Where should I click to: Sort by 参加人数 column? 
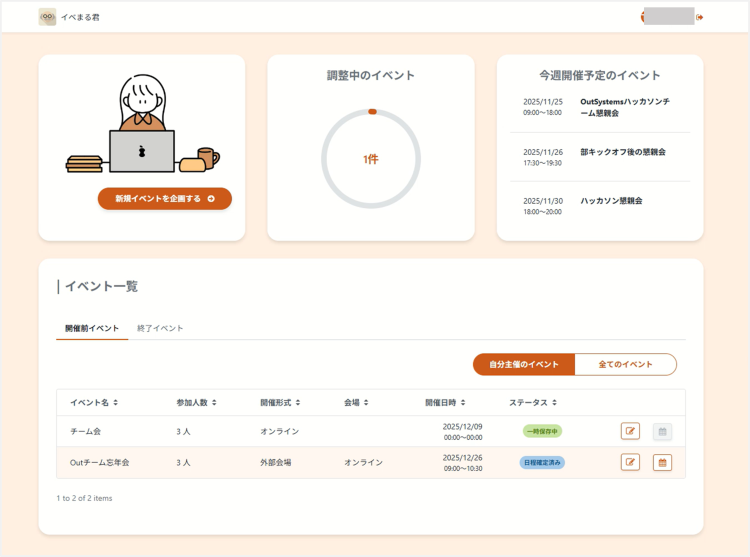click(x=196, y=402)
